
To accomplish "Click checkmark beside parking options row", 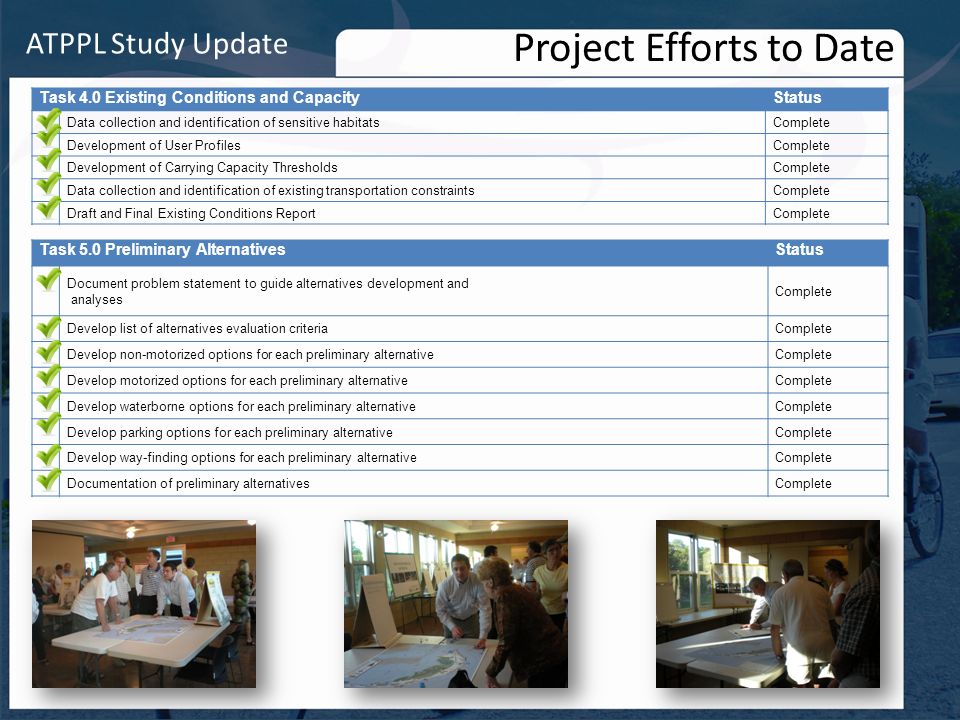I will [48, 424].
